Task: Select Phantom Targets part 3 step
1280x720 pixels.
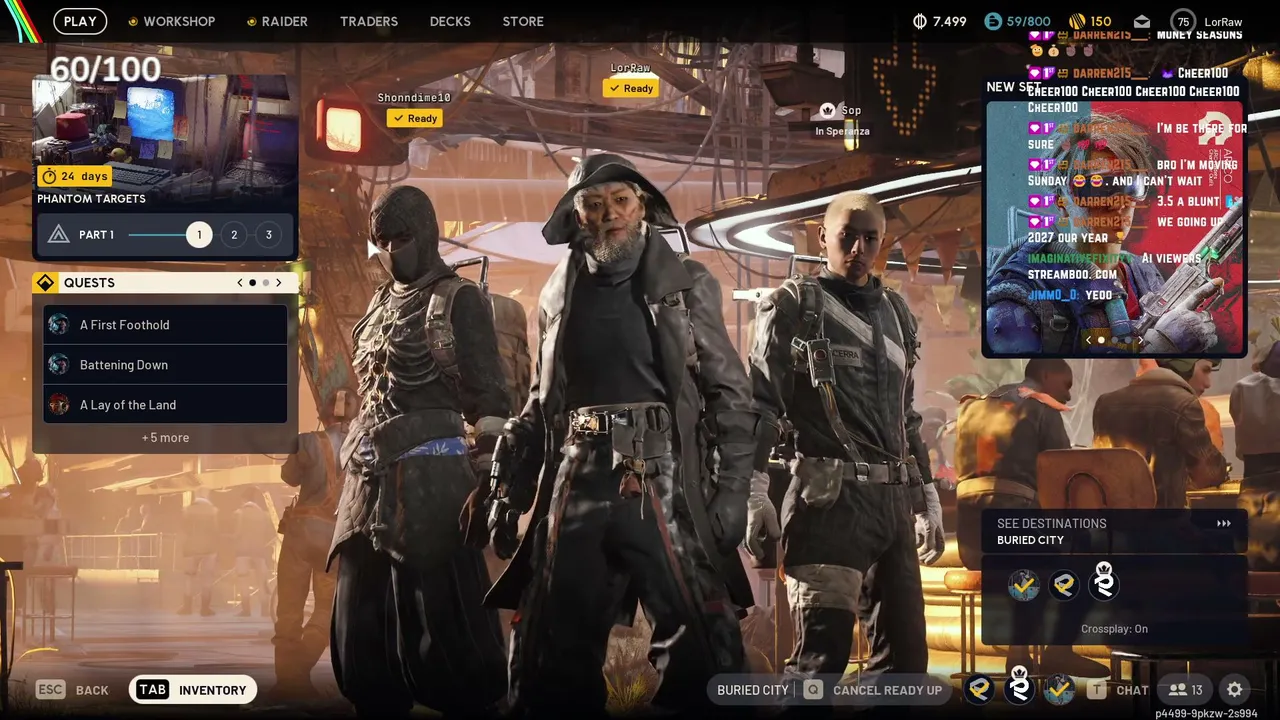Action: click(x=268, y=235)
